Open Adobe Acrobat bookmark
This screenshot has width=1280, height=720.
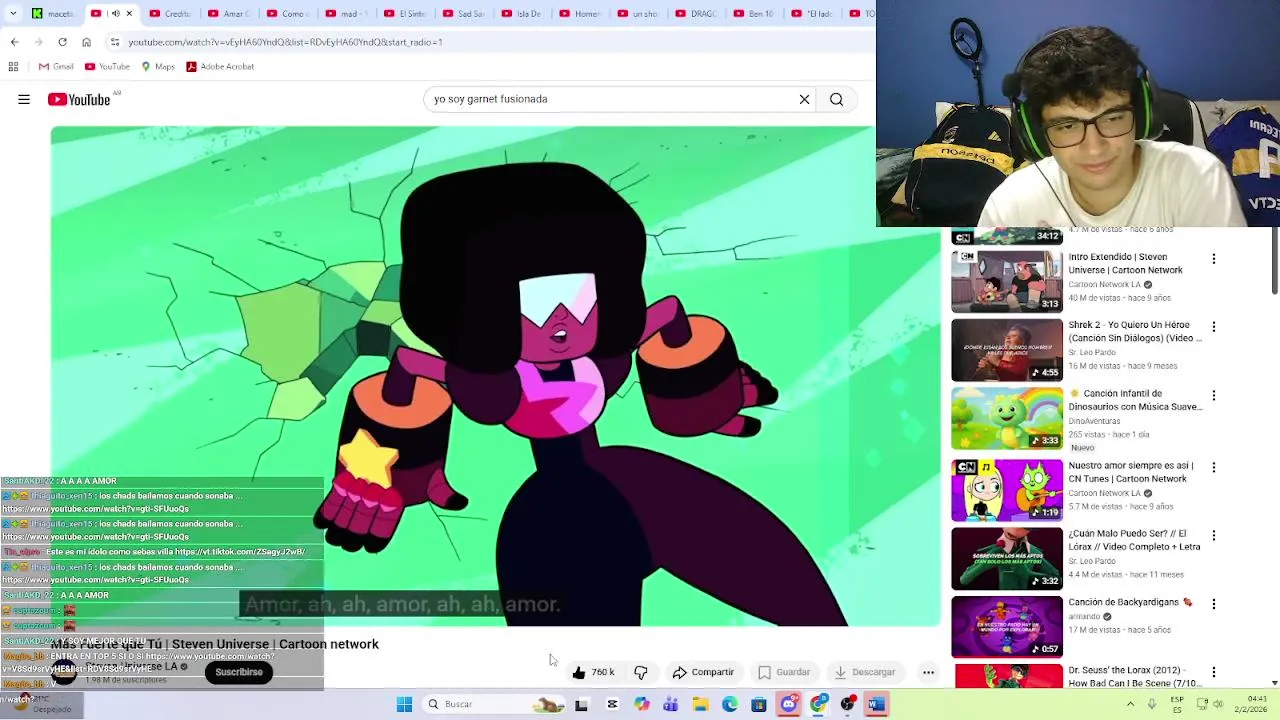tap(220, 66)
